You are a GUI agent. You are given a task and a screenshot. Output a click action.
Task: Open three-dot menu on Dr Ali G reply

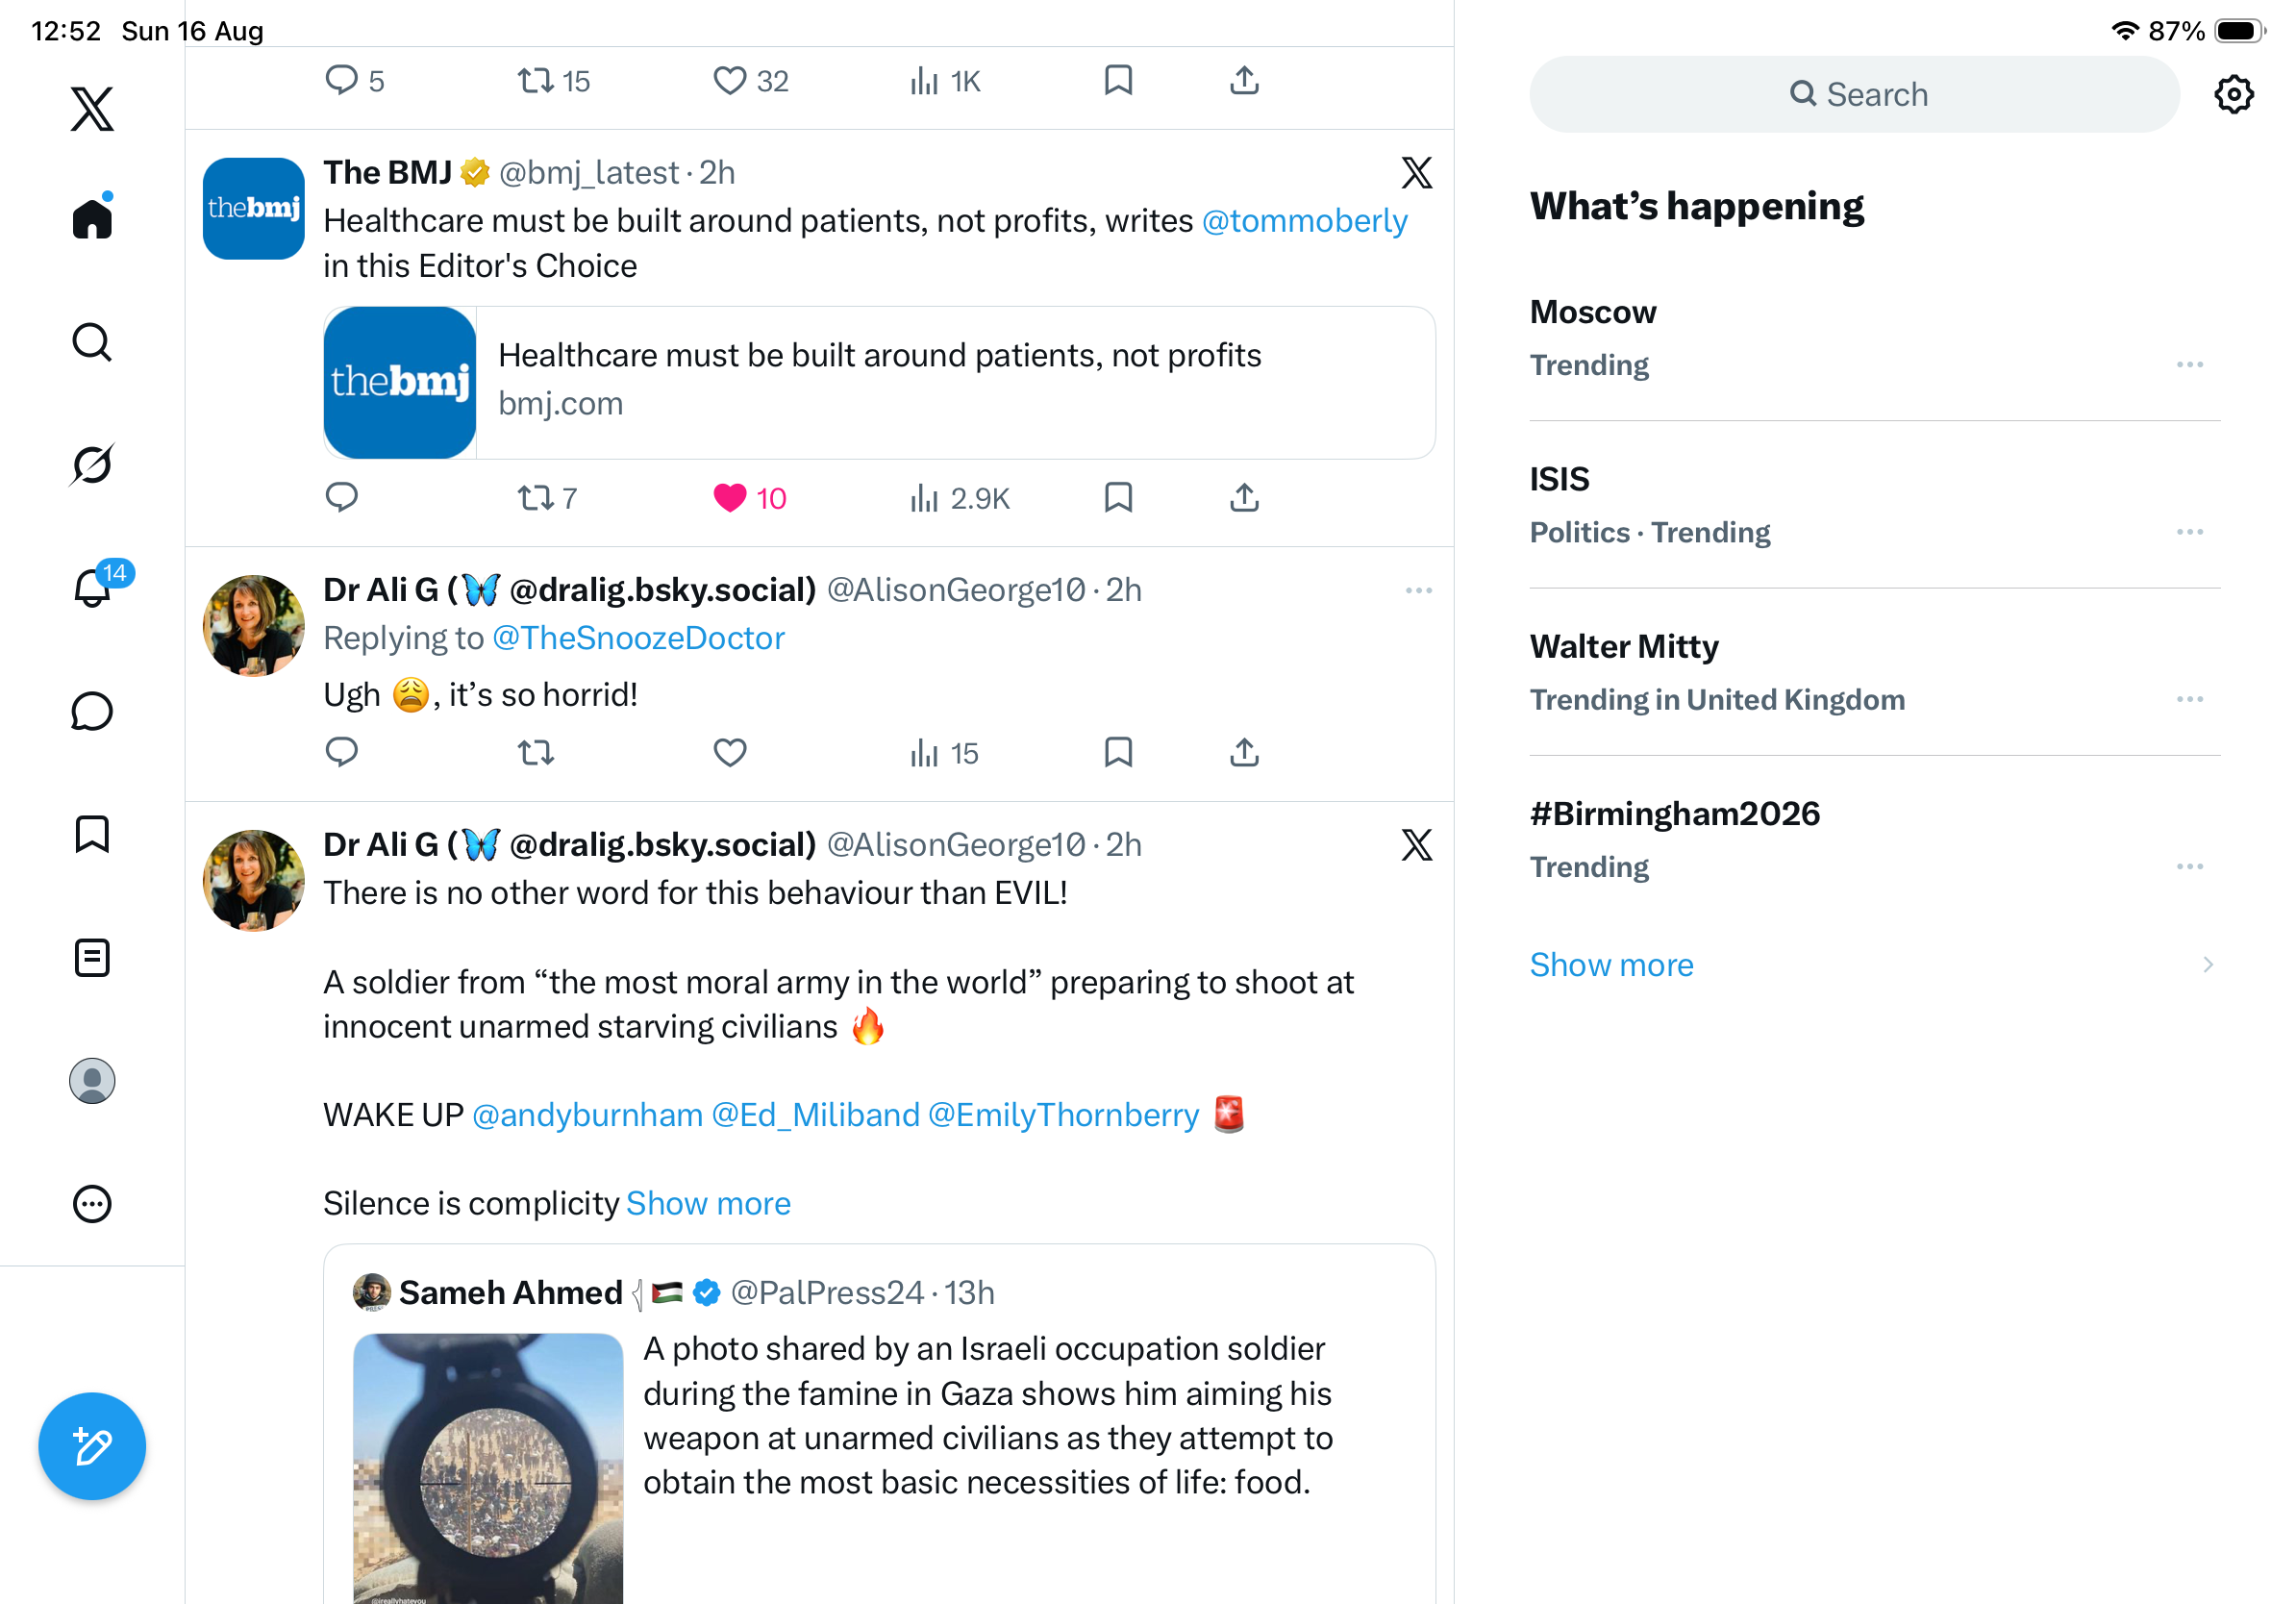pos(1418,590)
